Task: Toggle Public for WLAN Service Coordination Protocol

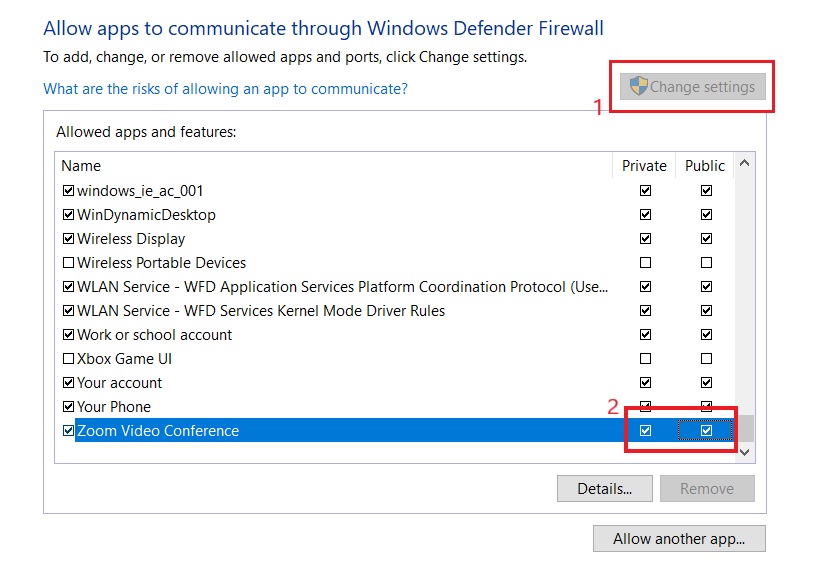Action: pos(706,286)
